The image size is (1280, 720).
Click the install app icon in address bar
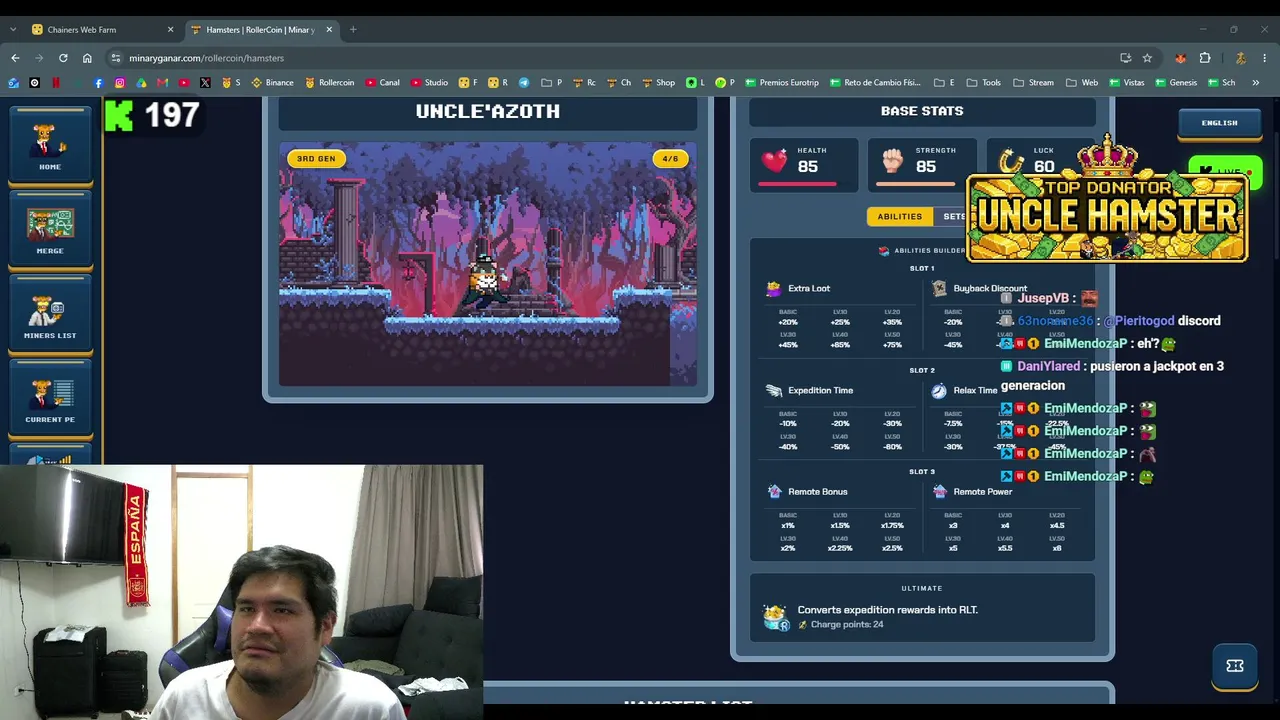[x=1126, y=58]
